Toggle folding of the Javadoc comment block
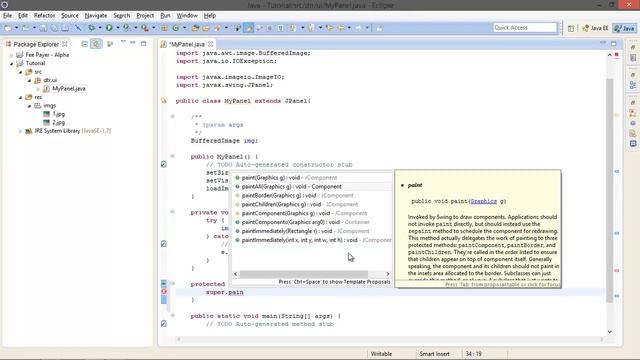 (x=172, y=116)
